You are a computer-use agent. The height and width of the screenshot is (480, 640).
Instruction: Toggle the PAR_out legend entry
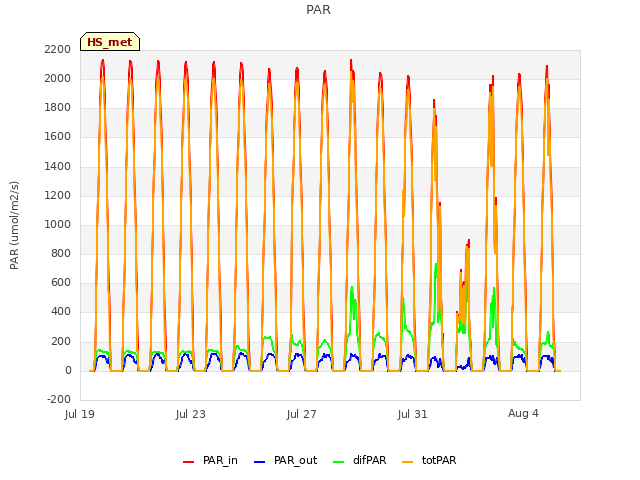pyautogui.click(x=285, y=460)
